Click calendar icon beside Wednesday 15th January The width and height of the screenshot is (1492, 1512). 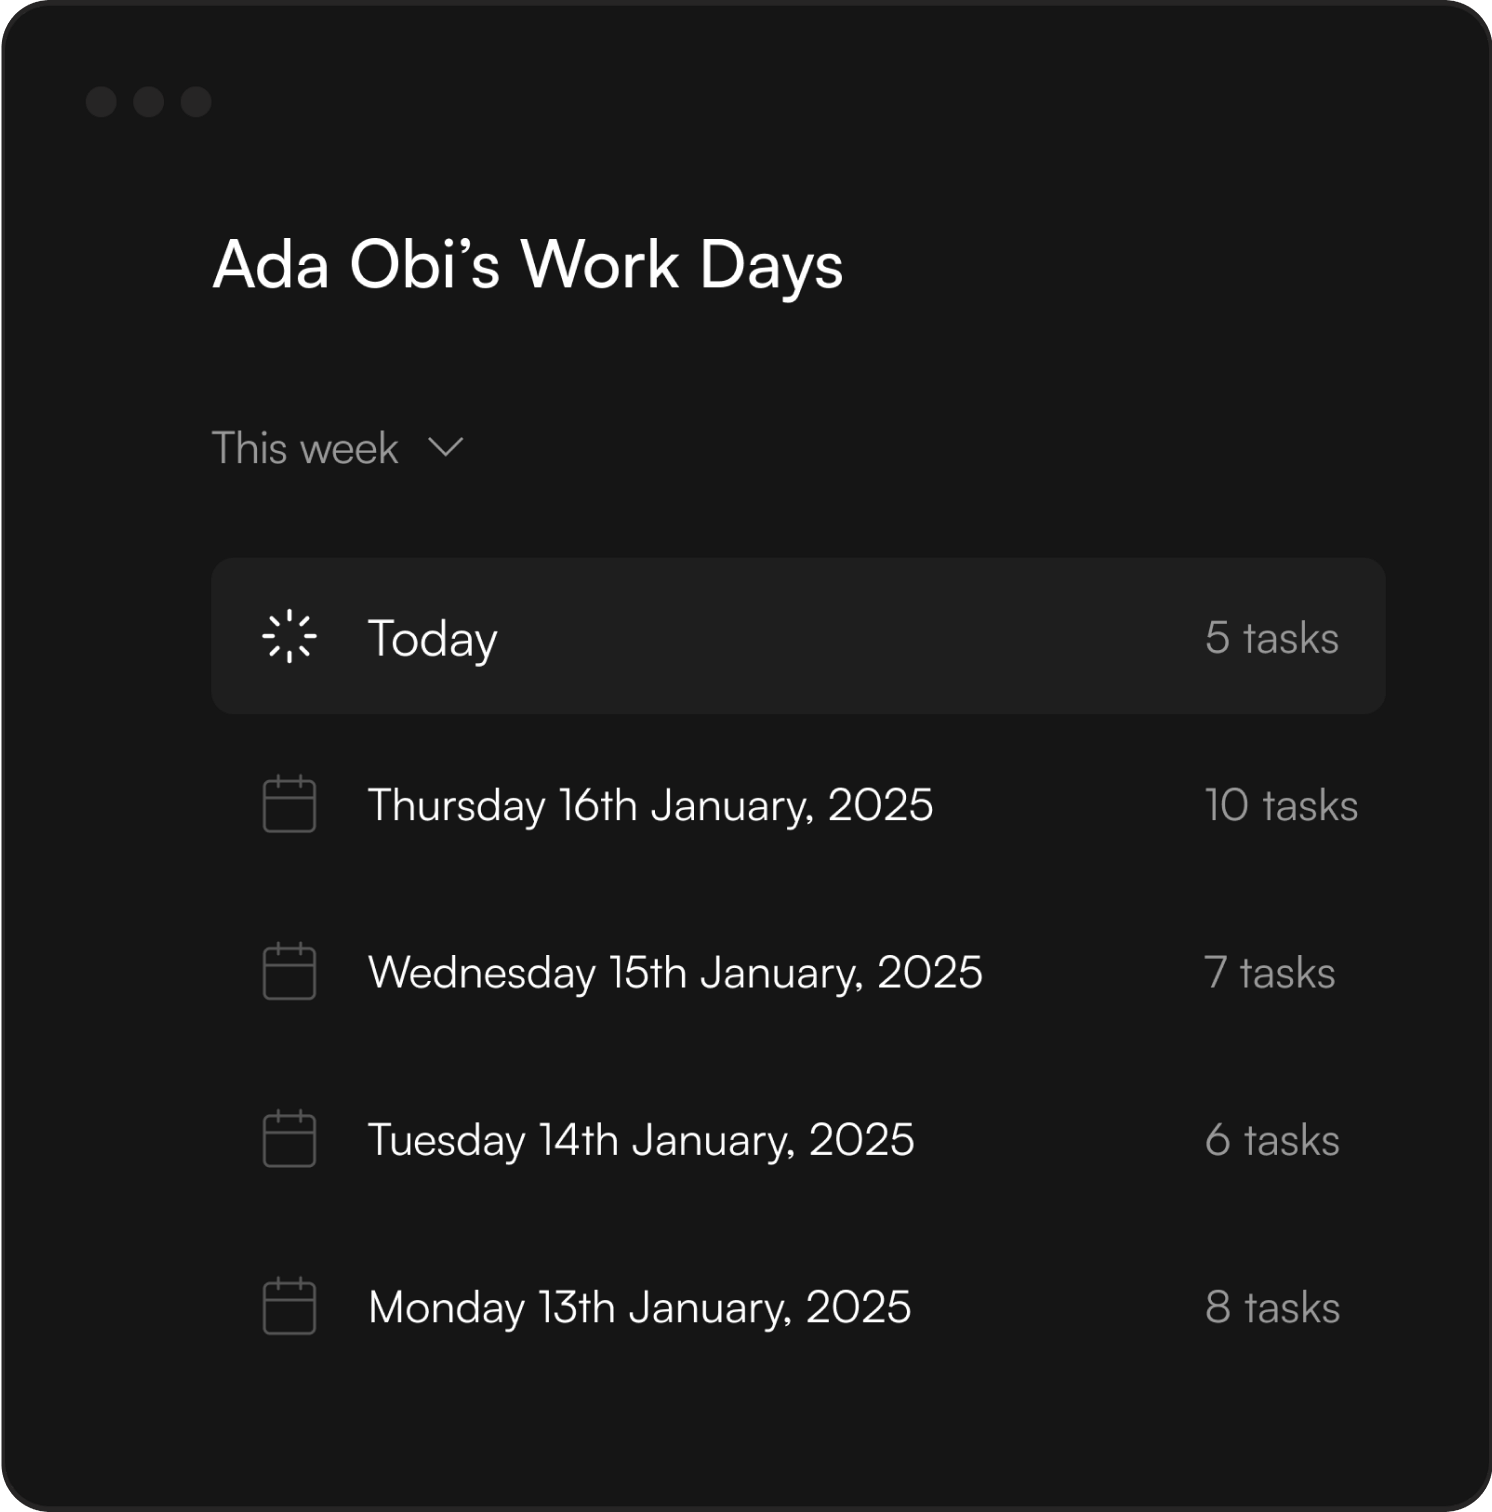point(289,971)
